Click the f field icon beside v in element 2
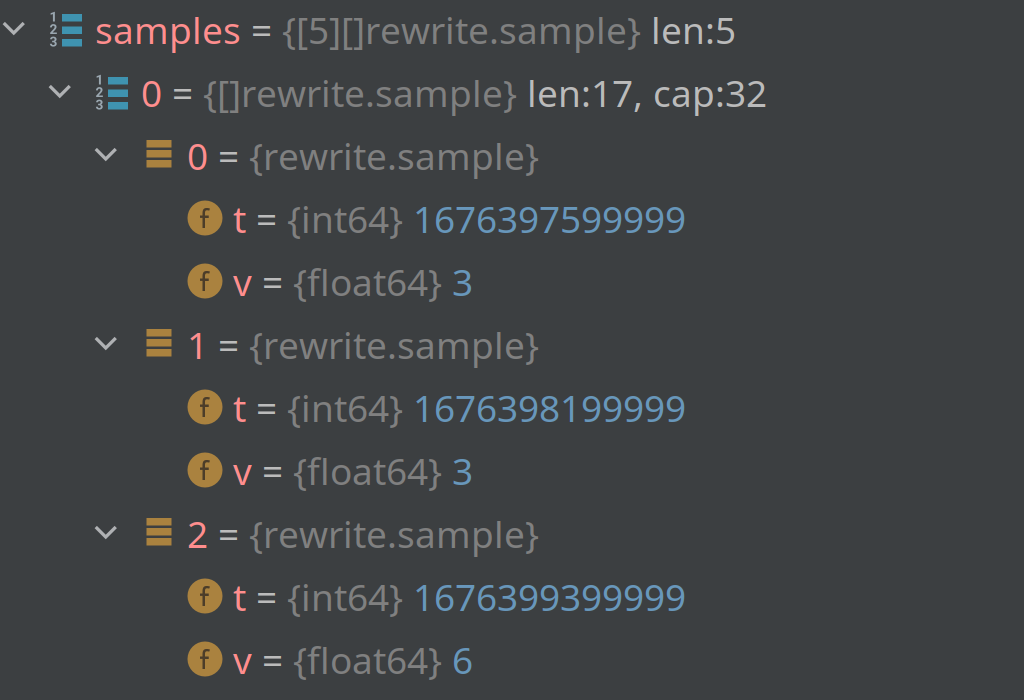Viewport: 1024px width, 700px height. click(205, 660)
